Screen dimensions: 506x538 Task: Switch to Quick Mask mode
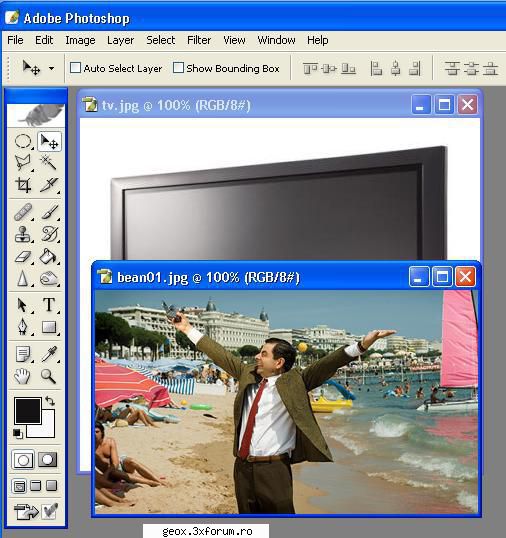(47, 459)
